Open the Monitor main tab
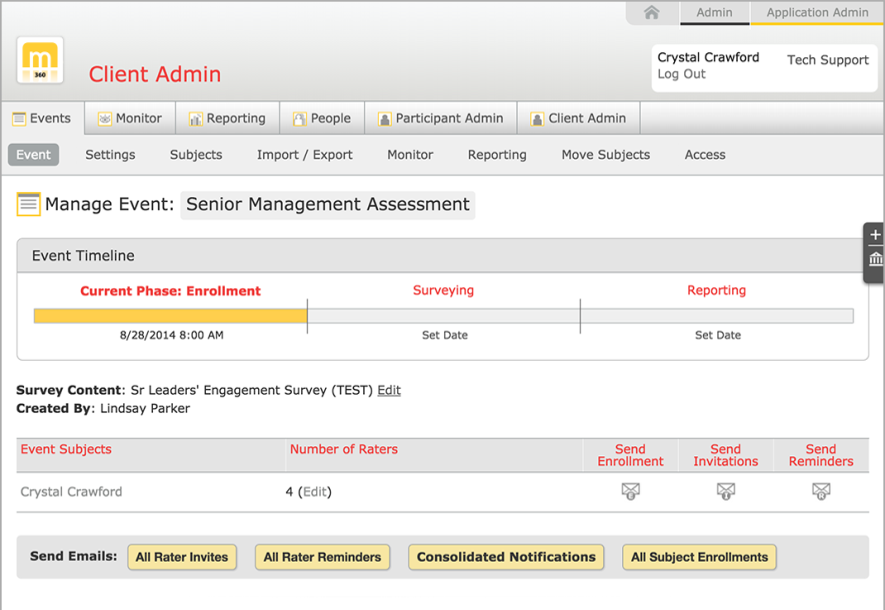 tap(129, 118)
